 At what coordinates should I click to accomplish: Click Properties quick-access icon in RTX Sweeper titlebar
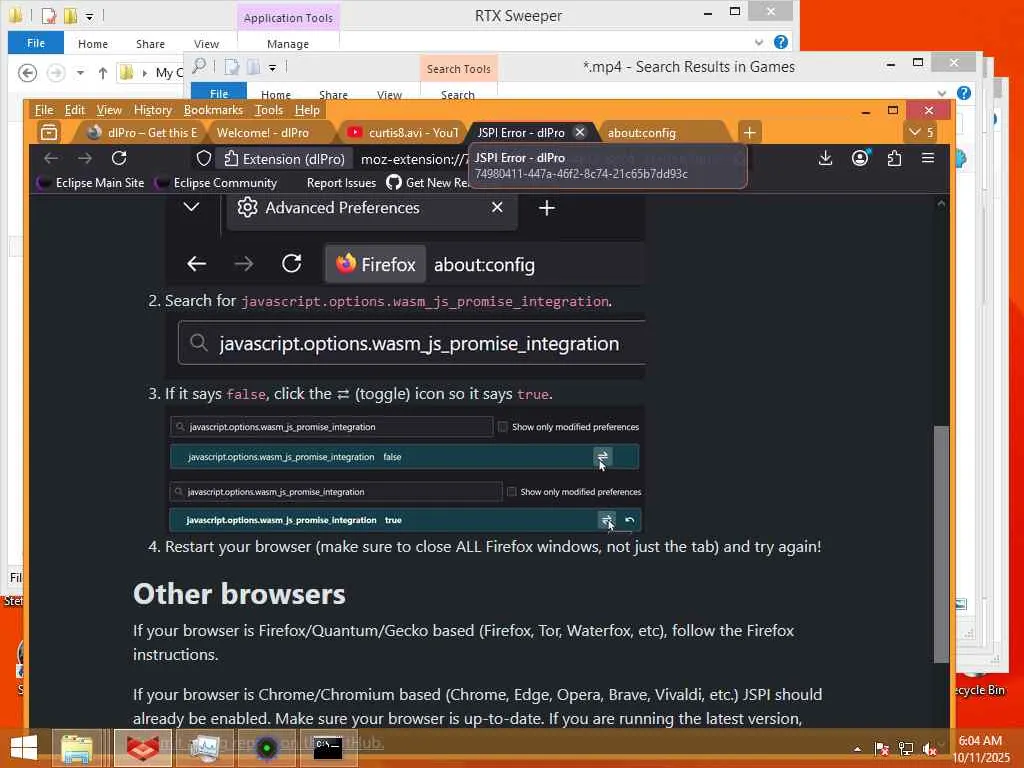pos(49,14)
